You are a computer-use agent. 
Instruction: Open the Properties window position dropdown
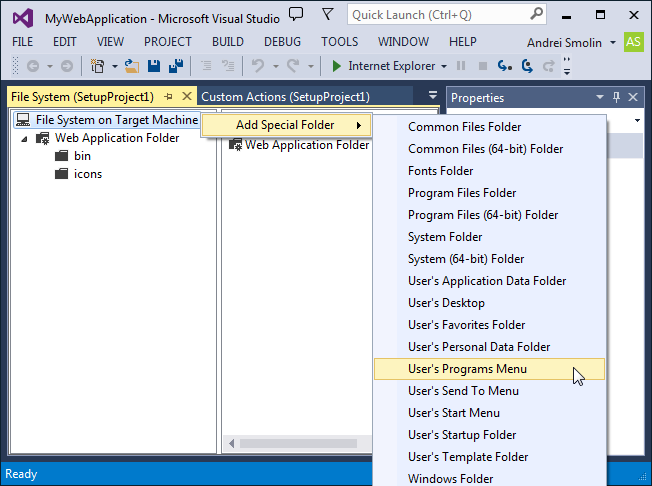pyautogui.click(x=600, y=97)
